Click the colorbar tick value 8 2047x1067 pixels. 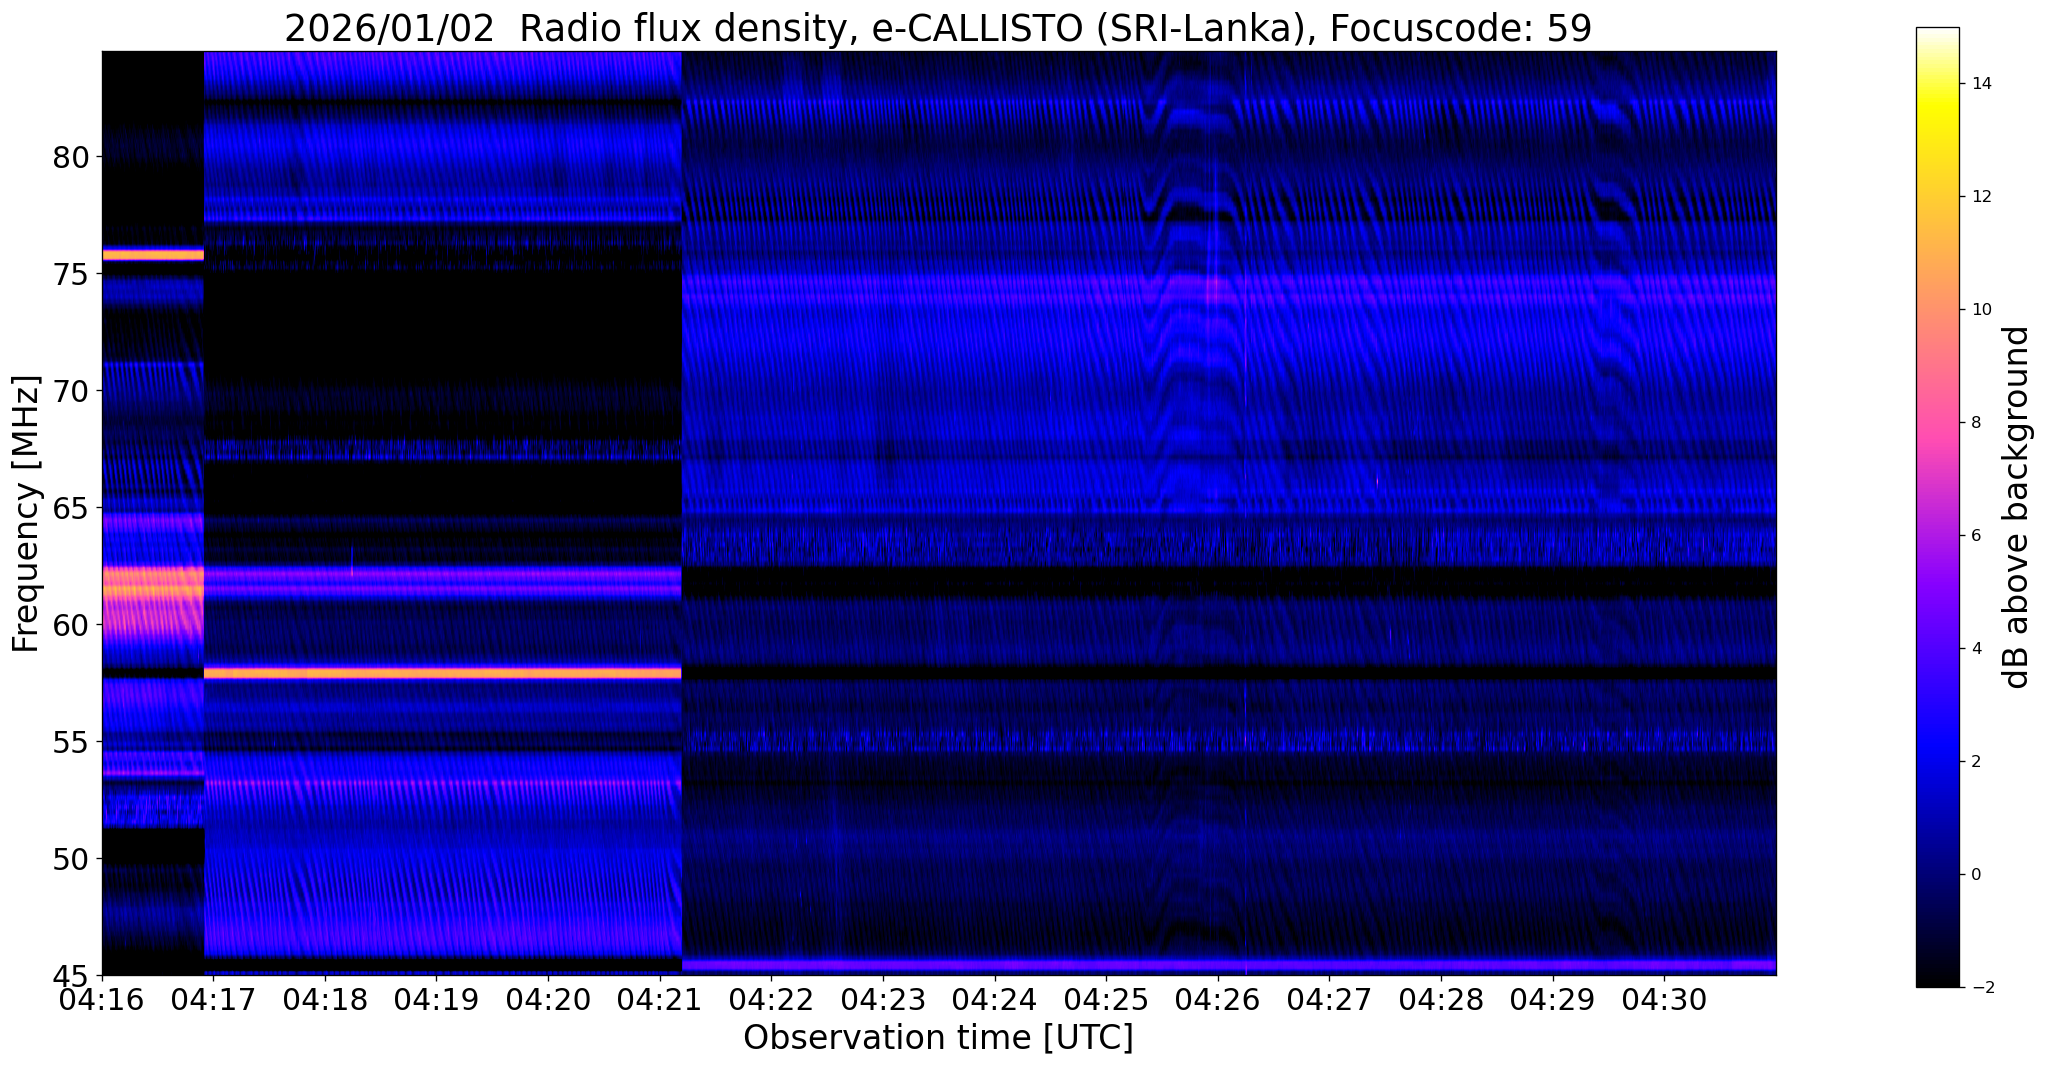click(1975, 423)
